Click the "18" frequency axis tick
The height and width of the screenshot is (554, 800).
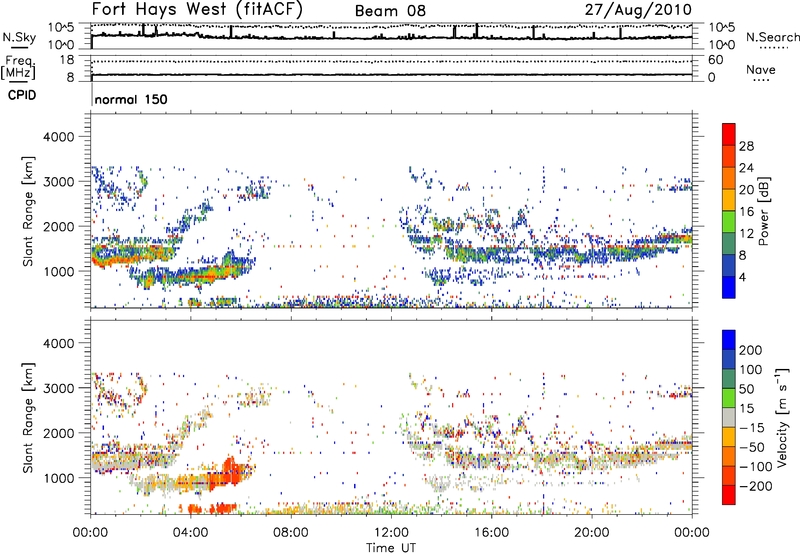[x=67, y=60]
